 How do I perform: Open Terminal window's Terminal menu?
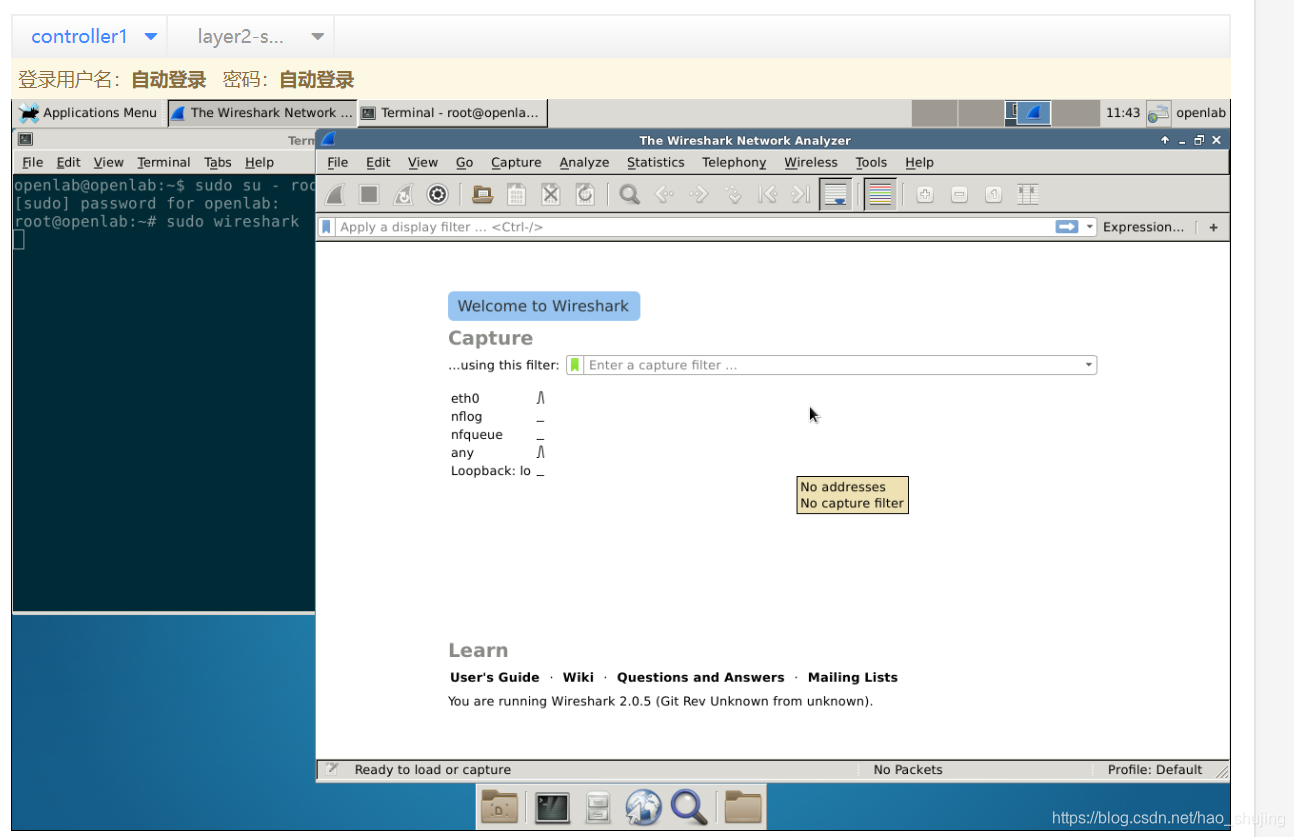[164, 162]
